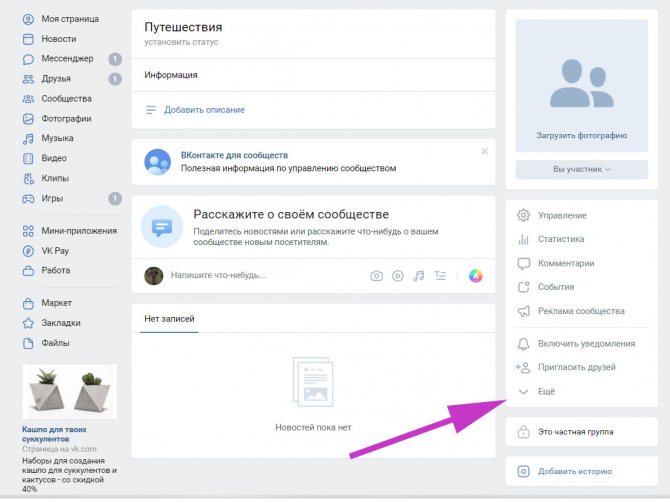This screenshot has height=503, width=670.
Task: Click Загрузить фотографию link
Action: coord(582,135)
